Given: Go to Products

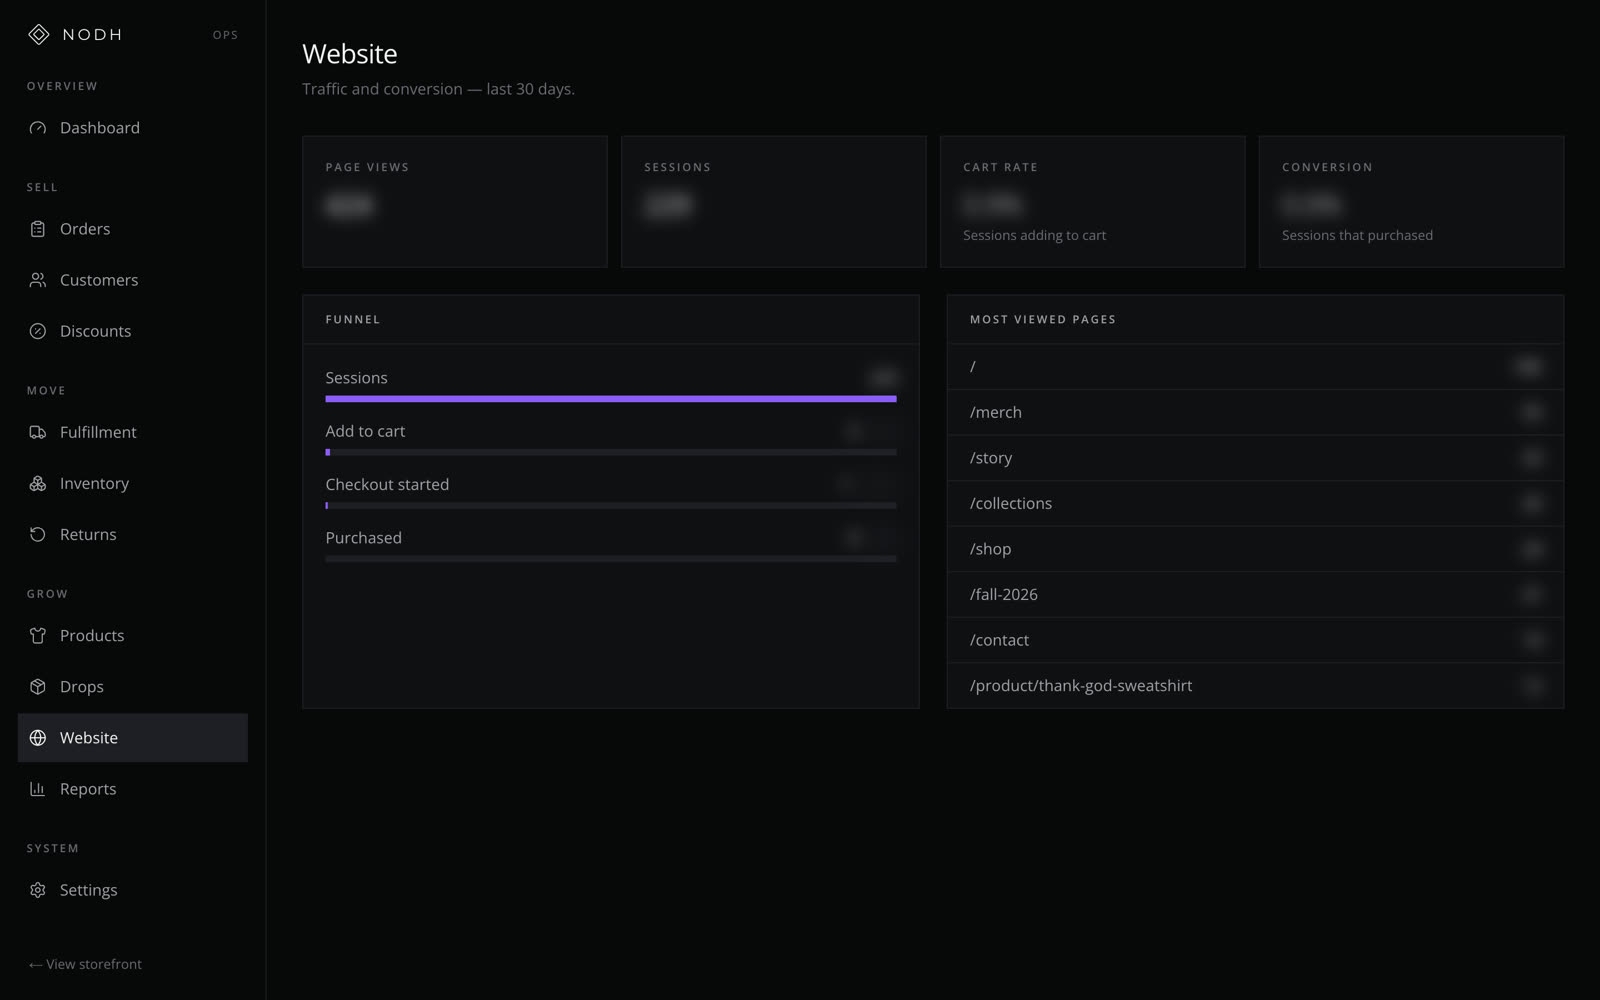Looking at the screenshot, I should click(133, 636).
